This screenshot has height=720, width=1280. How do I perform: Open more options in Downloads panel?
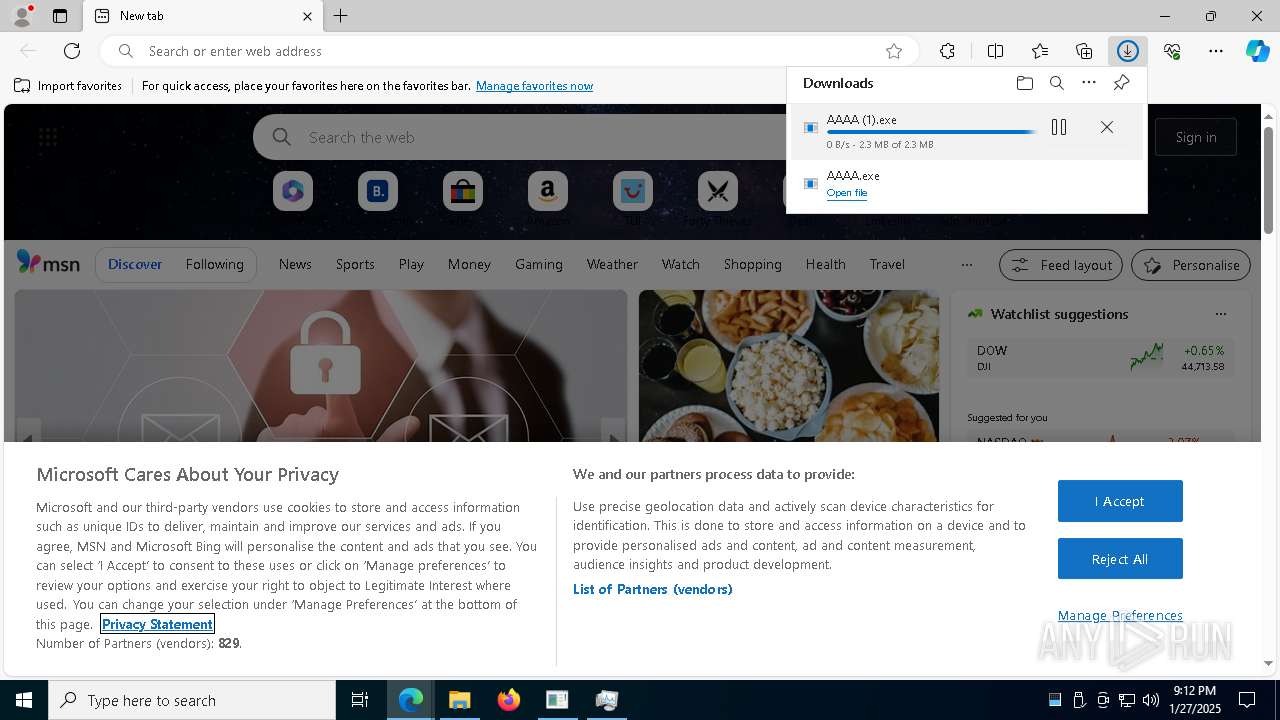(1089, 83)
